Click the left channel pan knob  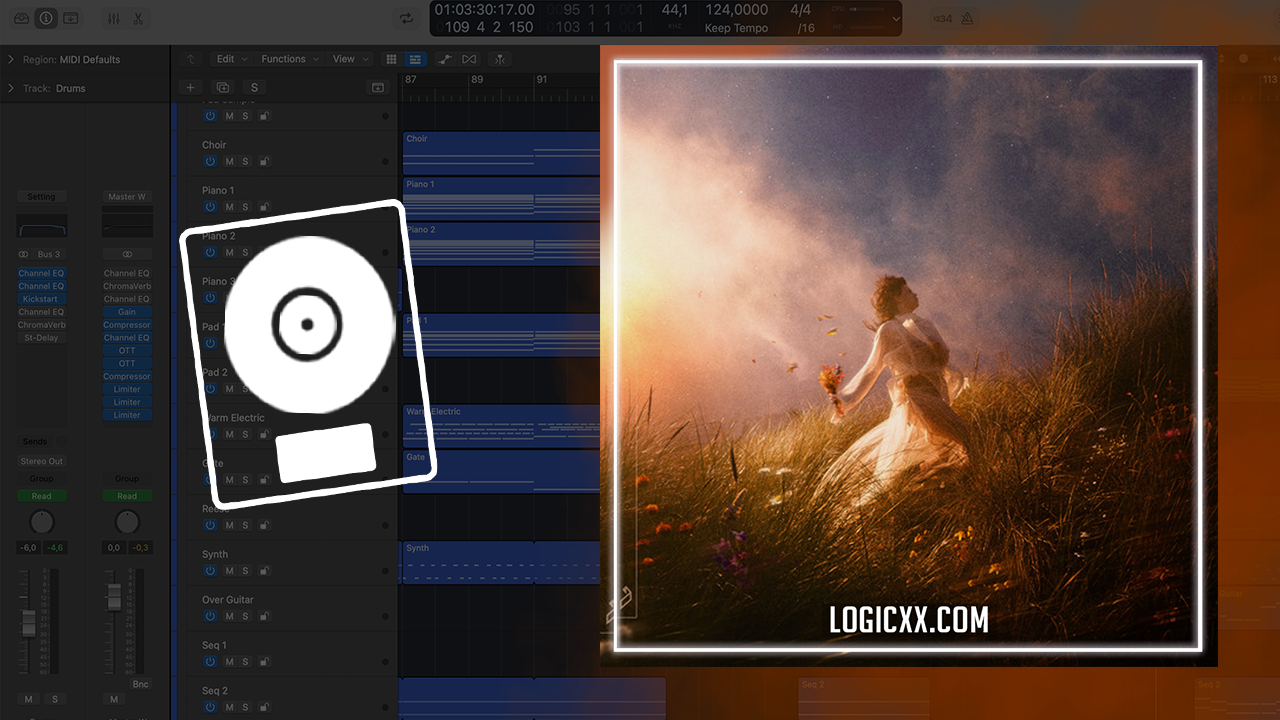pos(41,521)
